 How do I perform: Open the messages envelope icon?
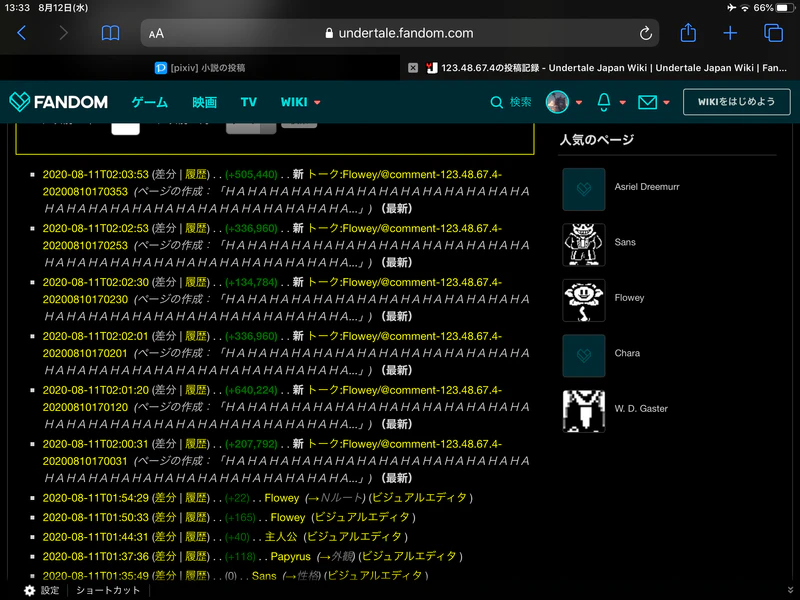click(647, 102)
